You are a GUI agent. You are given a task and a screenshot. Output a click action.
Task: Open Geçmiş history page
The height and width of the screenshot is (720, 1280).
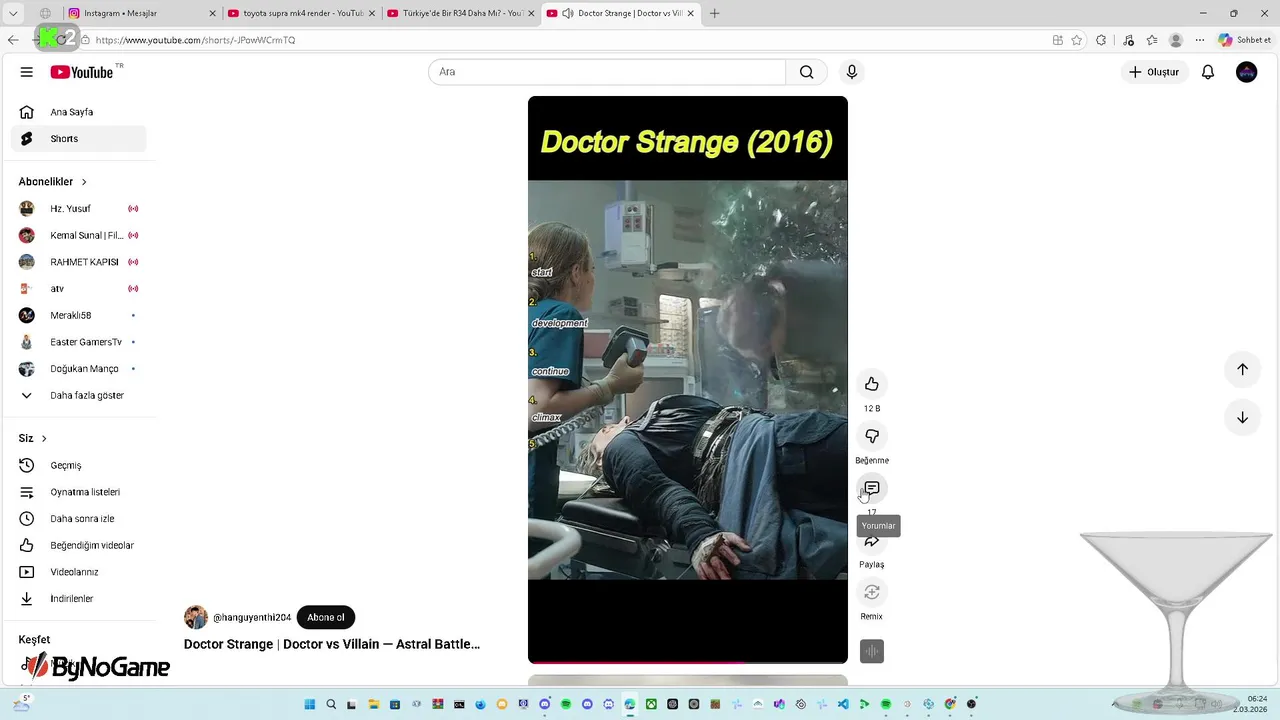pyautogui.click(x=79, y=465)
